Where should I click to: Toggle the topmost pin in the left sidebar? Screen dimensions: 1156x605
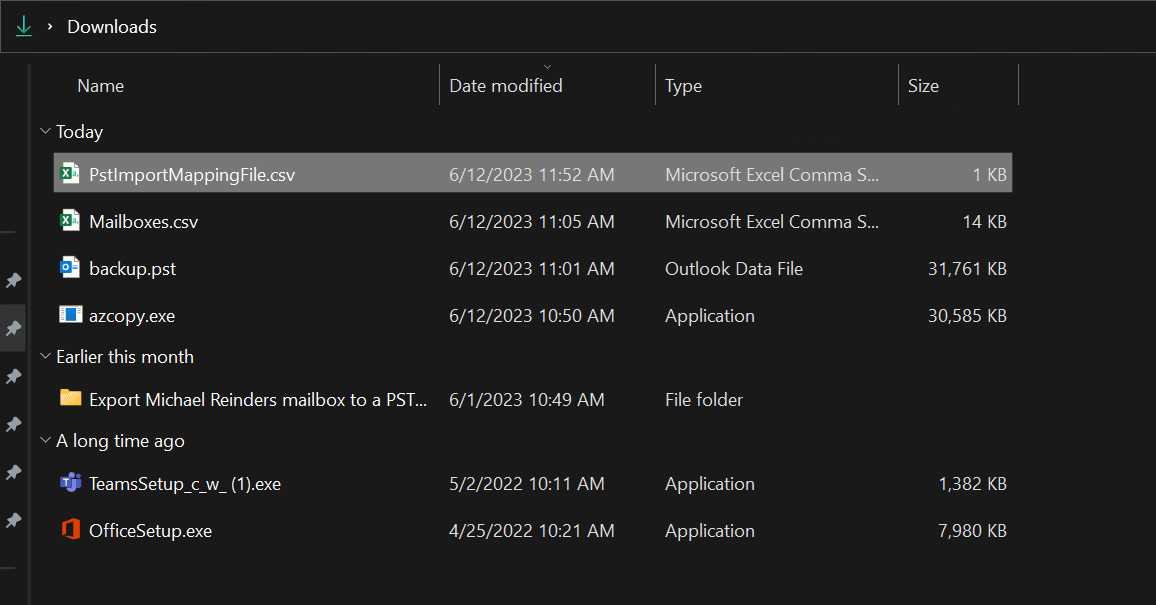[14, 281]
